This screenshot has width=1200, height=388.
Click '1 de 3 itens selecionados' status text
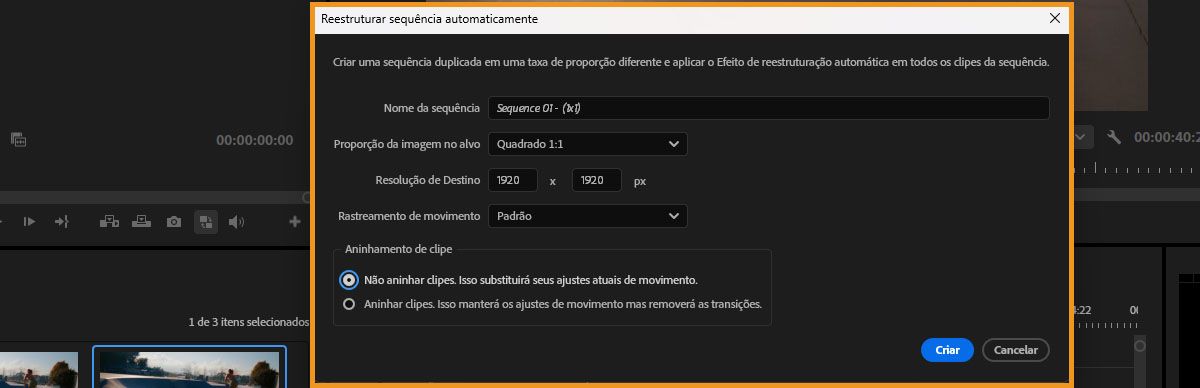click(x=249, y=322)
